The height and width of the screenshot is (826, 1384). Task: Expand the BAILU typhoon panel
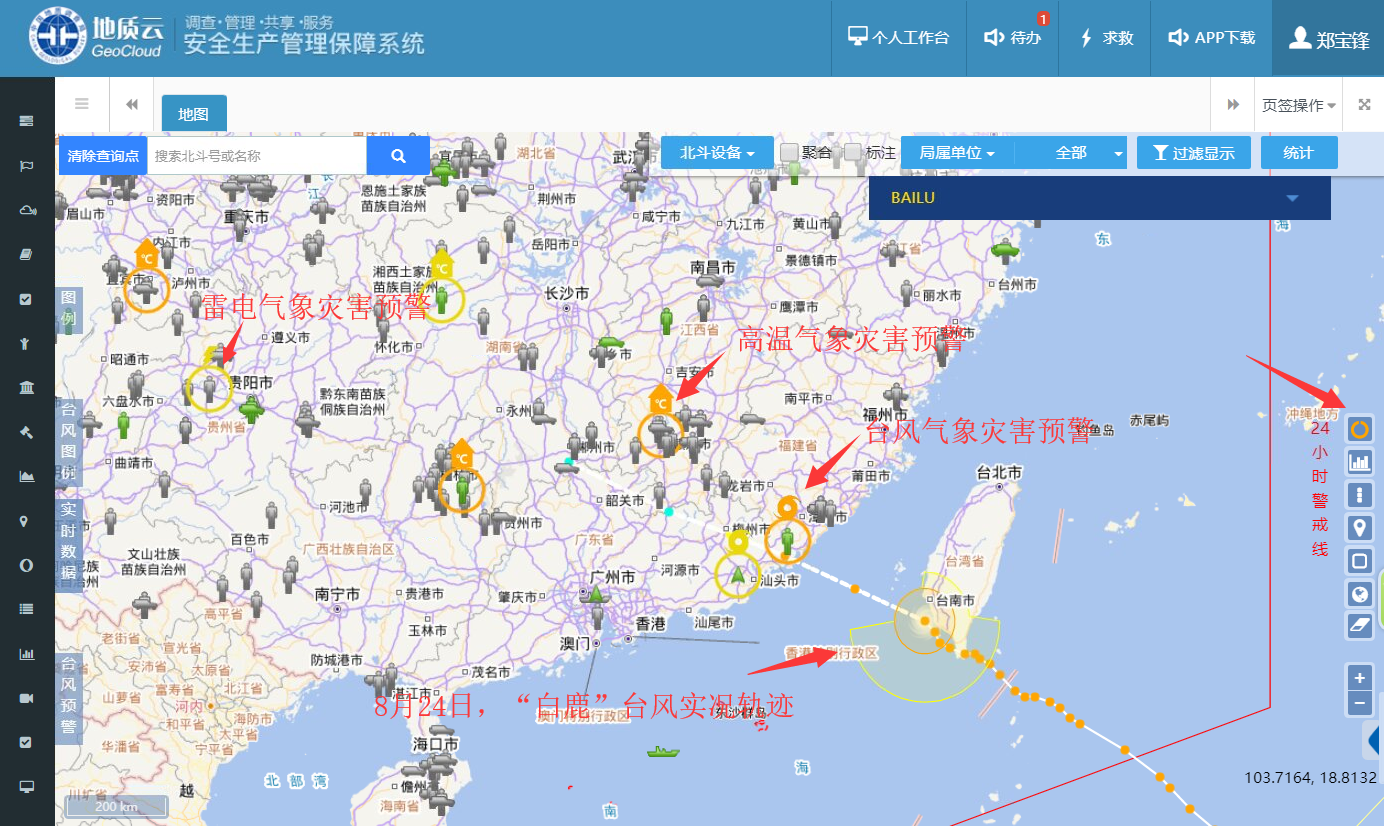click(1292, 198)
